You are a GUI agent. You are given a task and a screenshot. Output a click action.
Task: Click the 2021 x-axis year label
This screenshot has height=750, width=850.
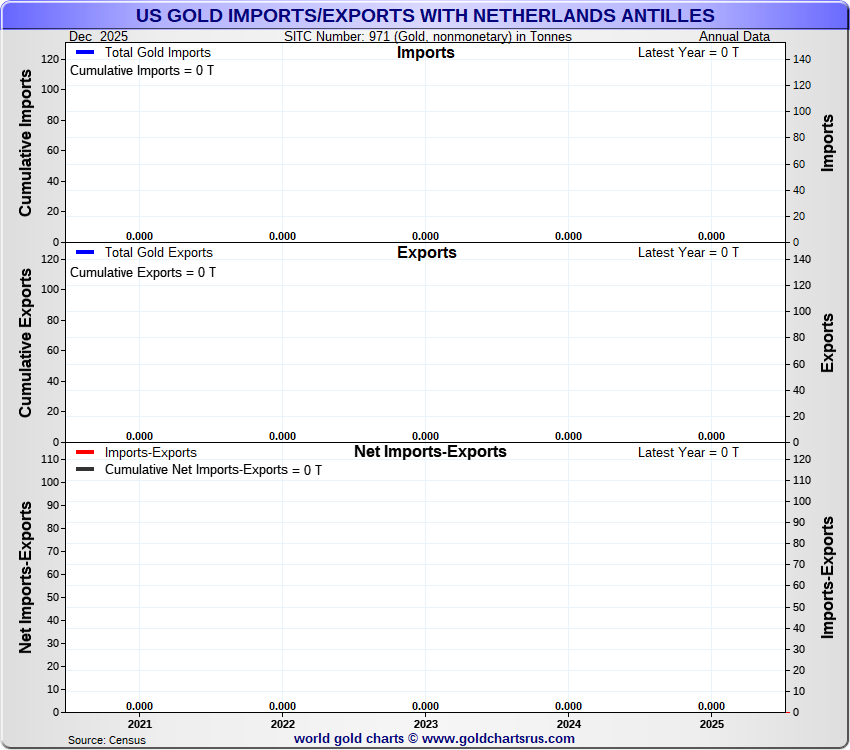pyautogui.click(x=140, y=724)
